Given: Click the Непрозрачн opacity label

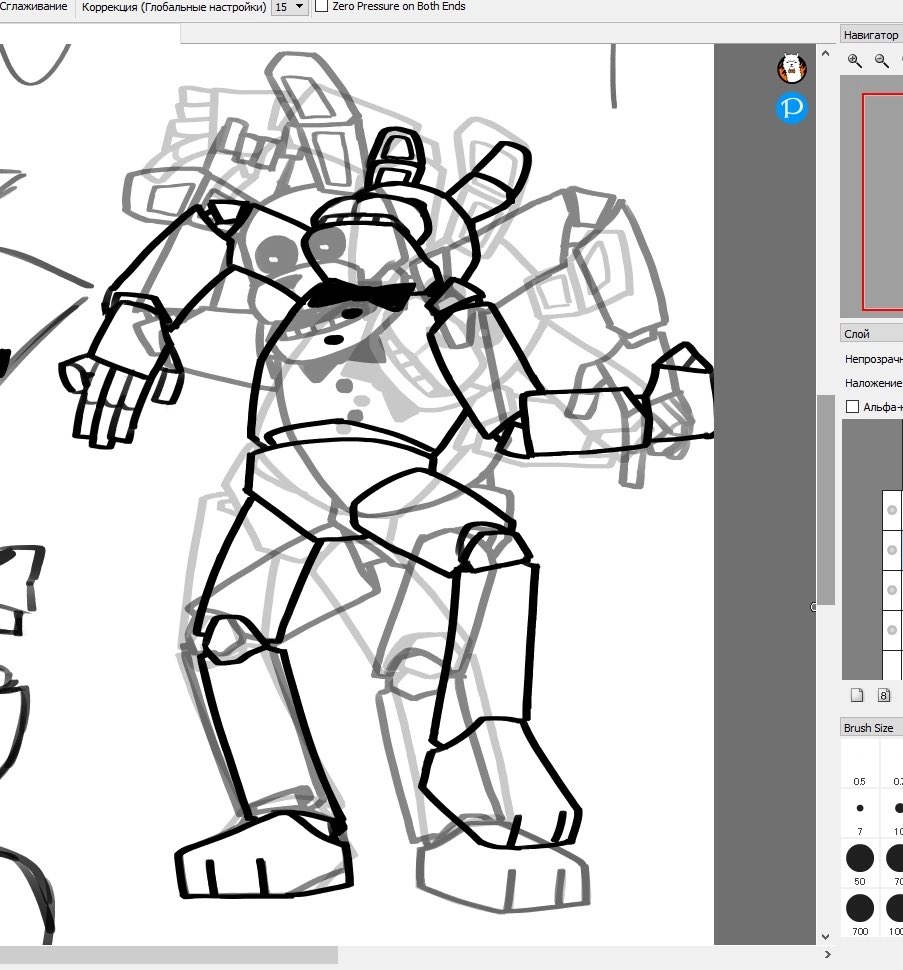Looking at the screenshot, I should coord(873,359).
